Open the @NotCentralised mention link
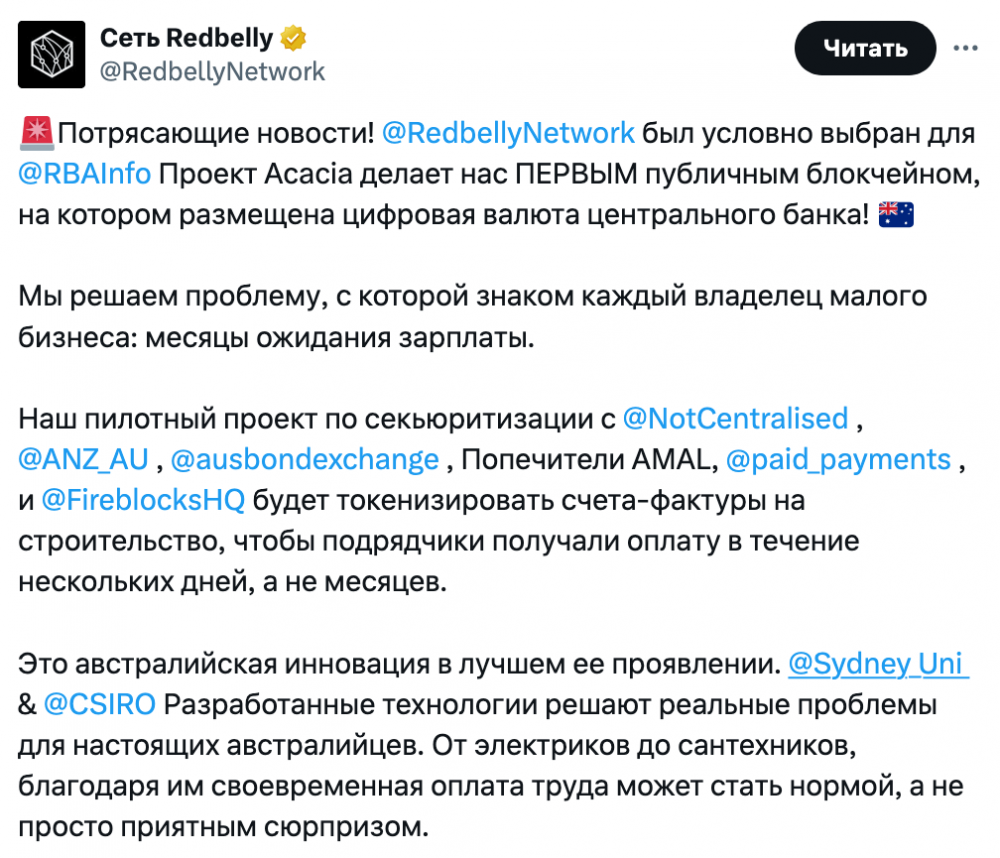Screen dimensions: 1000x858 (x=735, y=419)
